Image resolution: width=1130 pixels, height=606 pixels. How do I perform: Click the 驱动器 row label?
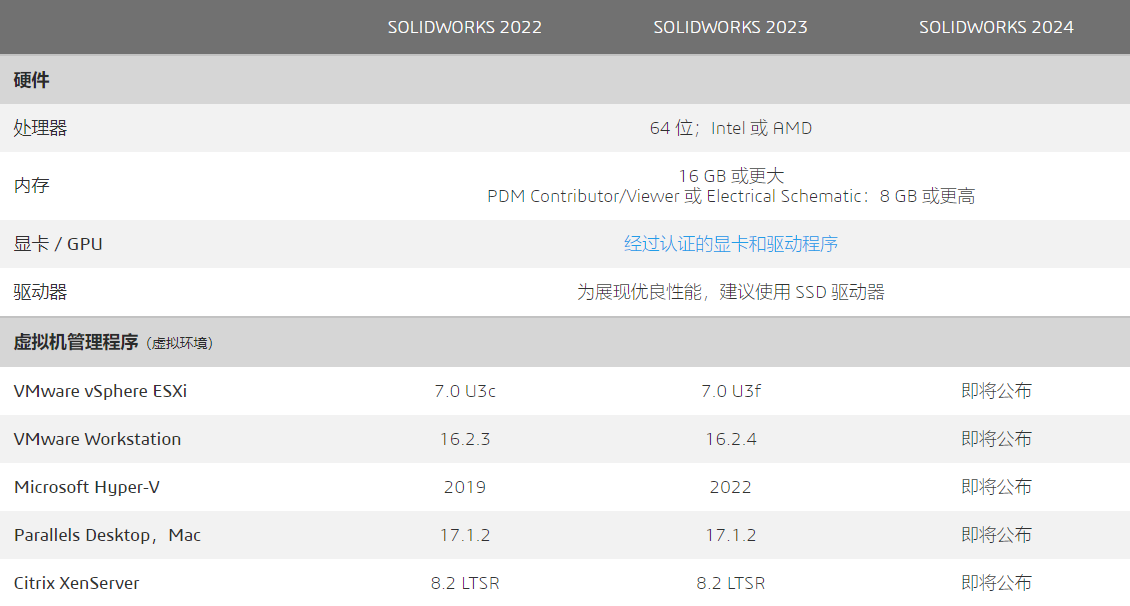[41, 292]
